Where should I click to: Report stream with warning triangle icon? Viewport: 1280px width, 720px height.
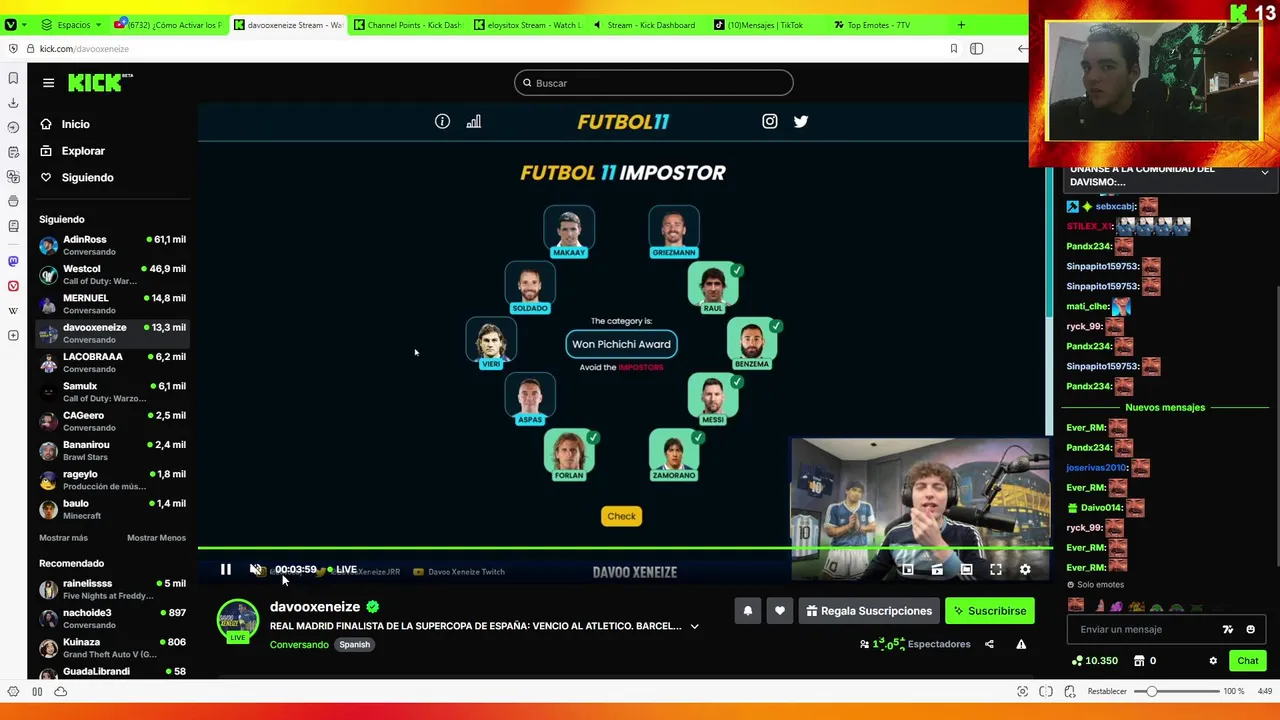pyautogui.click(x=1021, y=644)
